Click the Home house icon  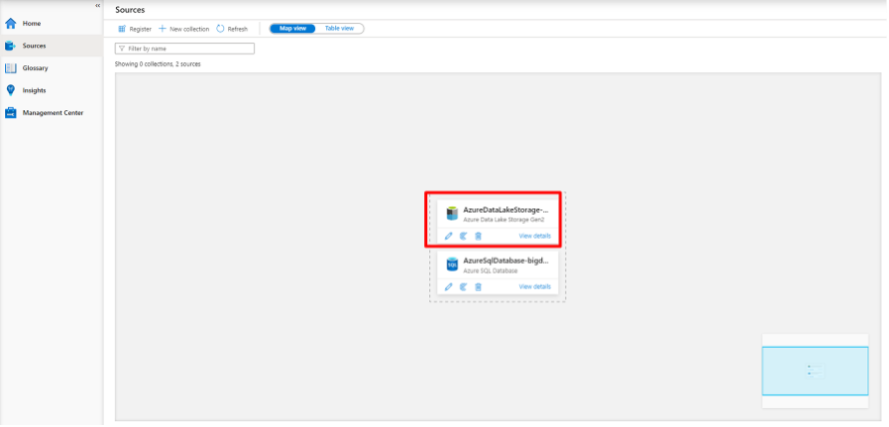pos(10,24)
